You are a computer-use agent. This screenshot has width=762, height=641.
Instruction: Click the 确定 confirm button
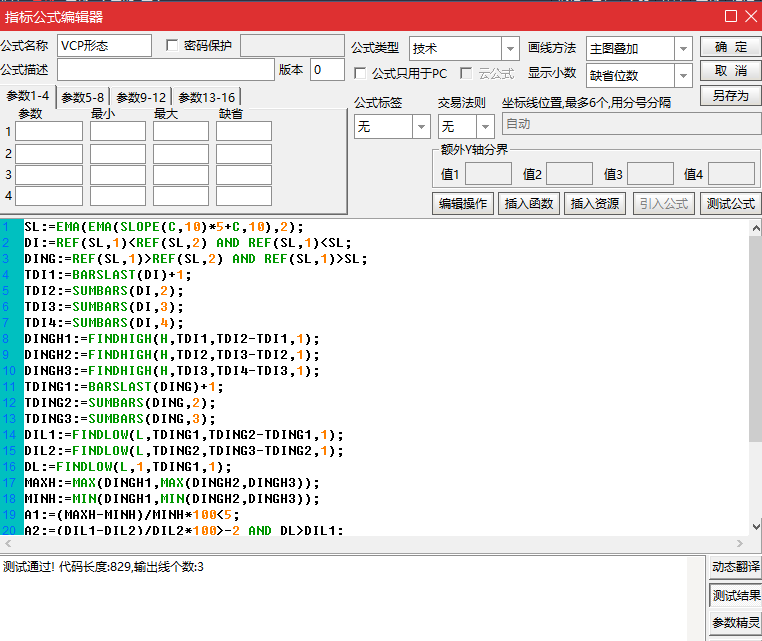point(730,47)
